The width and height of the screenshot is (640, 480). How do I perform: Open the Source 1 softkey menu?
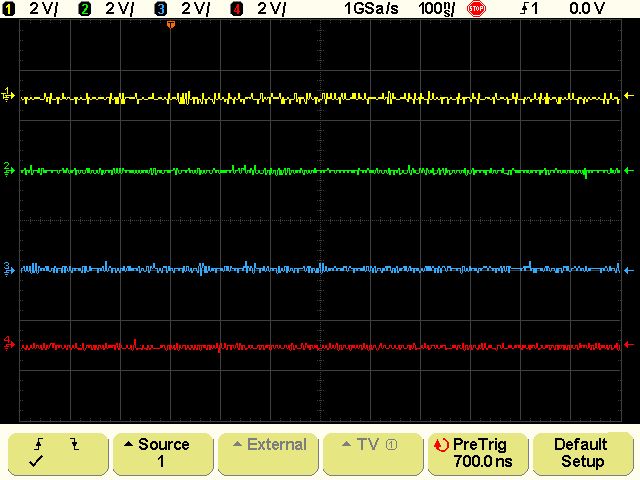163,454
